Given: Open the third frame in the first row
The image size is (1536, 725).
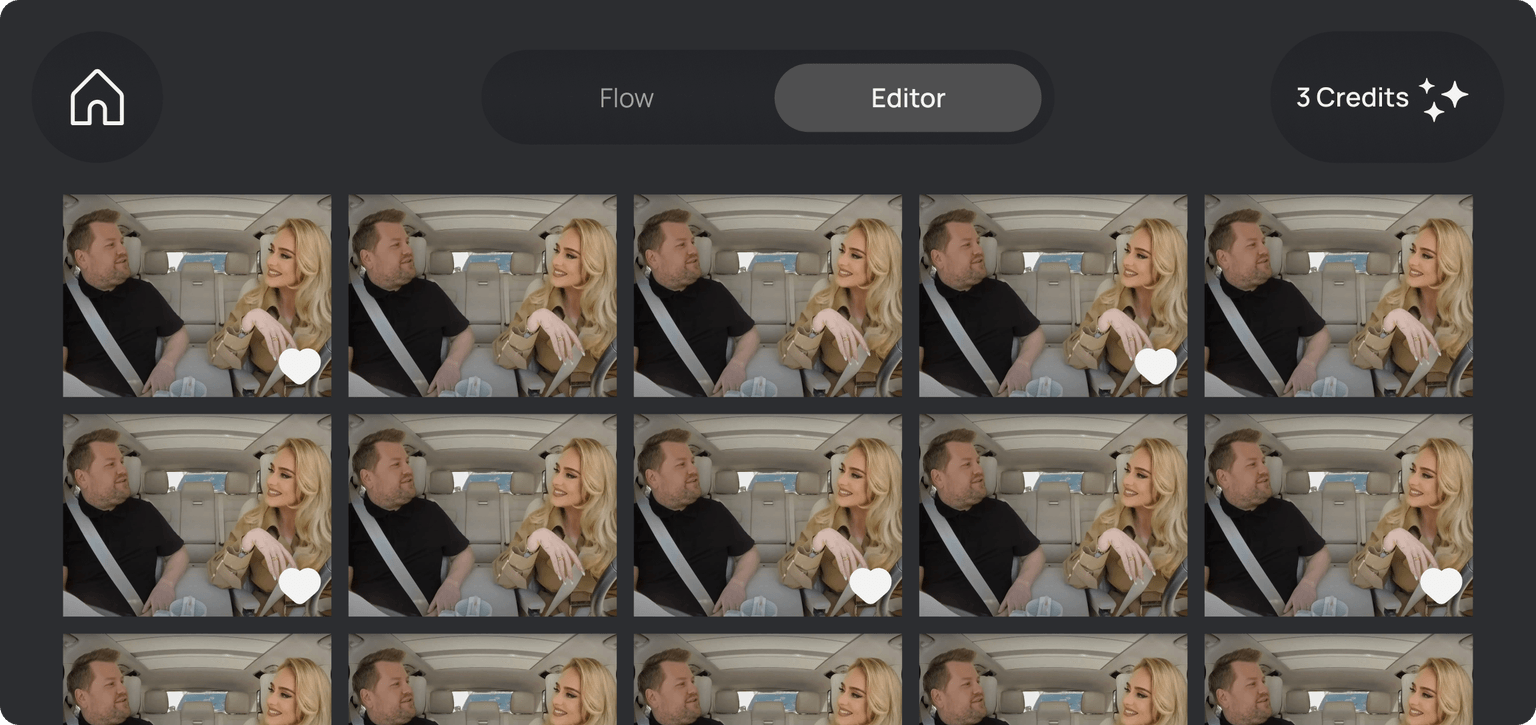Looking at the screenshot, I should [x=767, y=296].
